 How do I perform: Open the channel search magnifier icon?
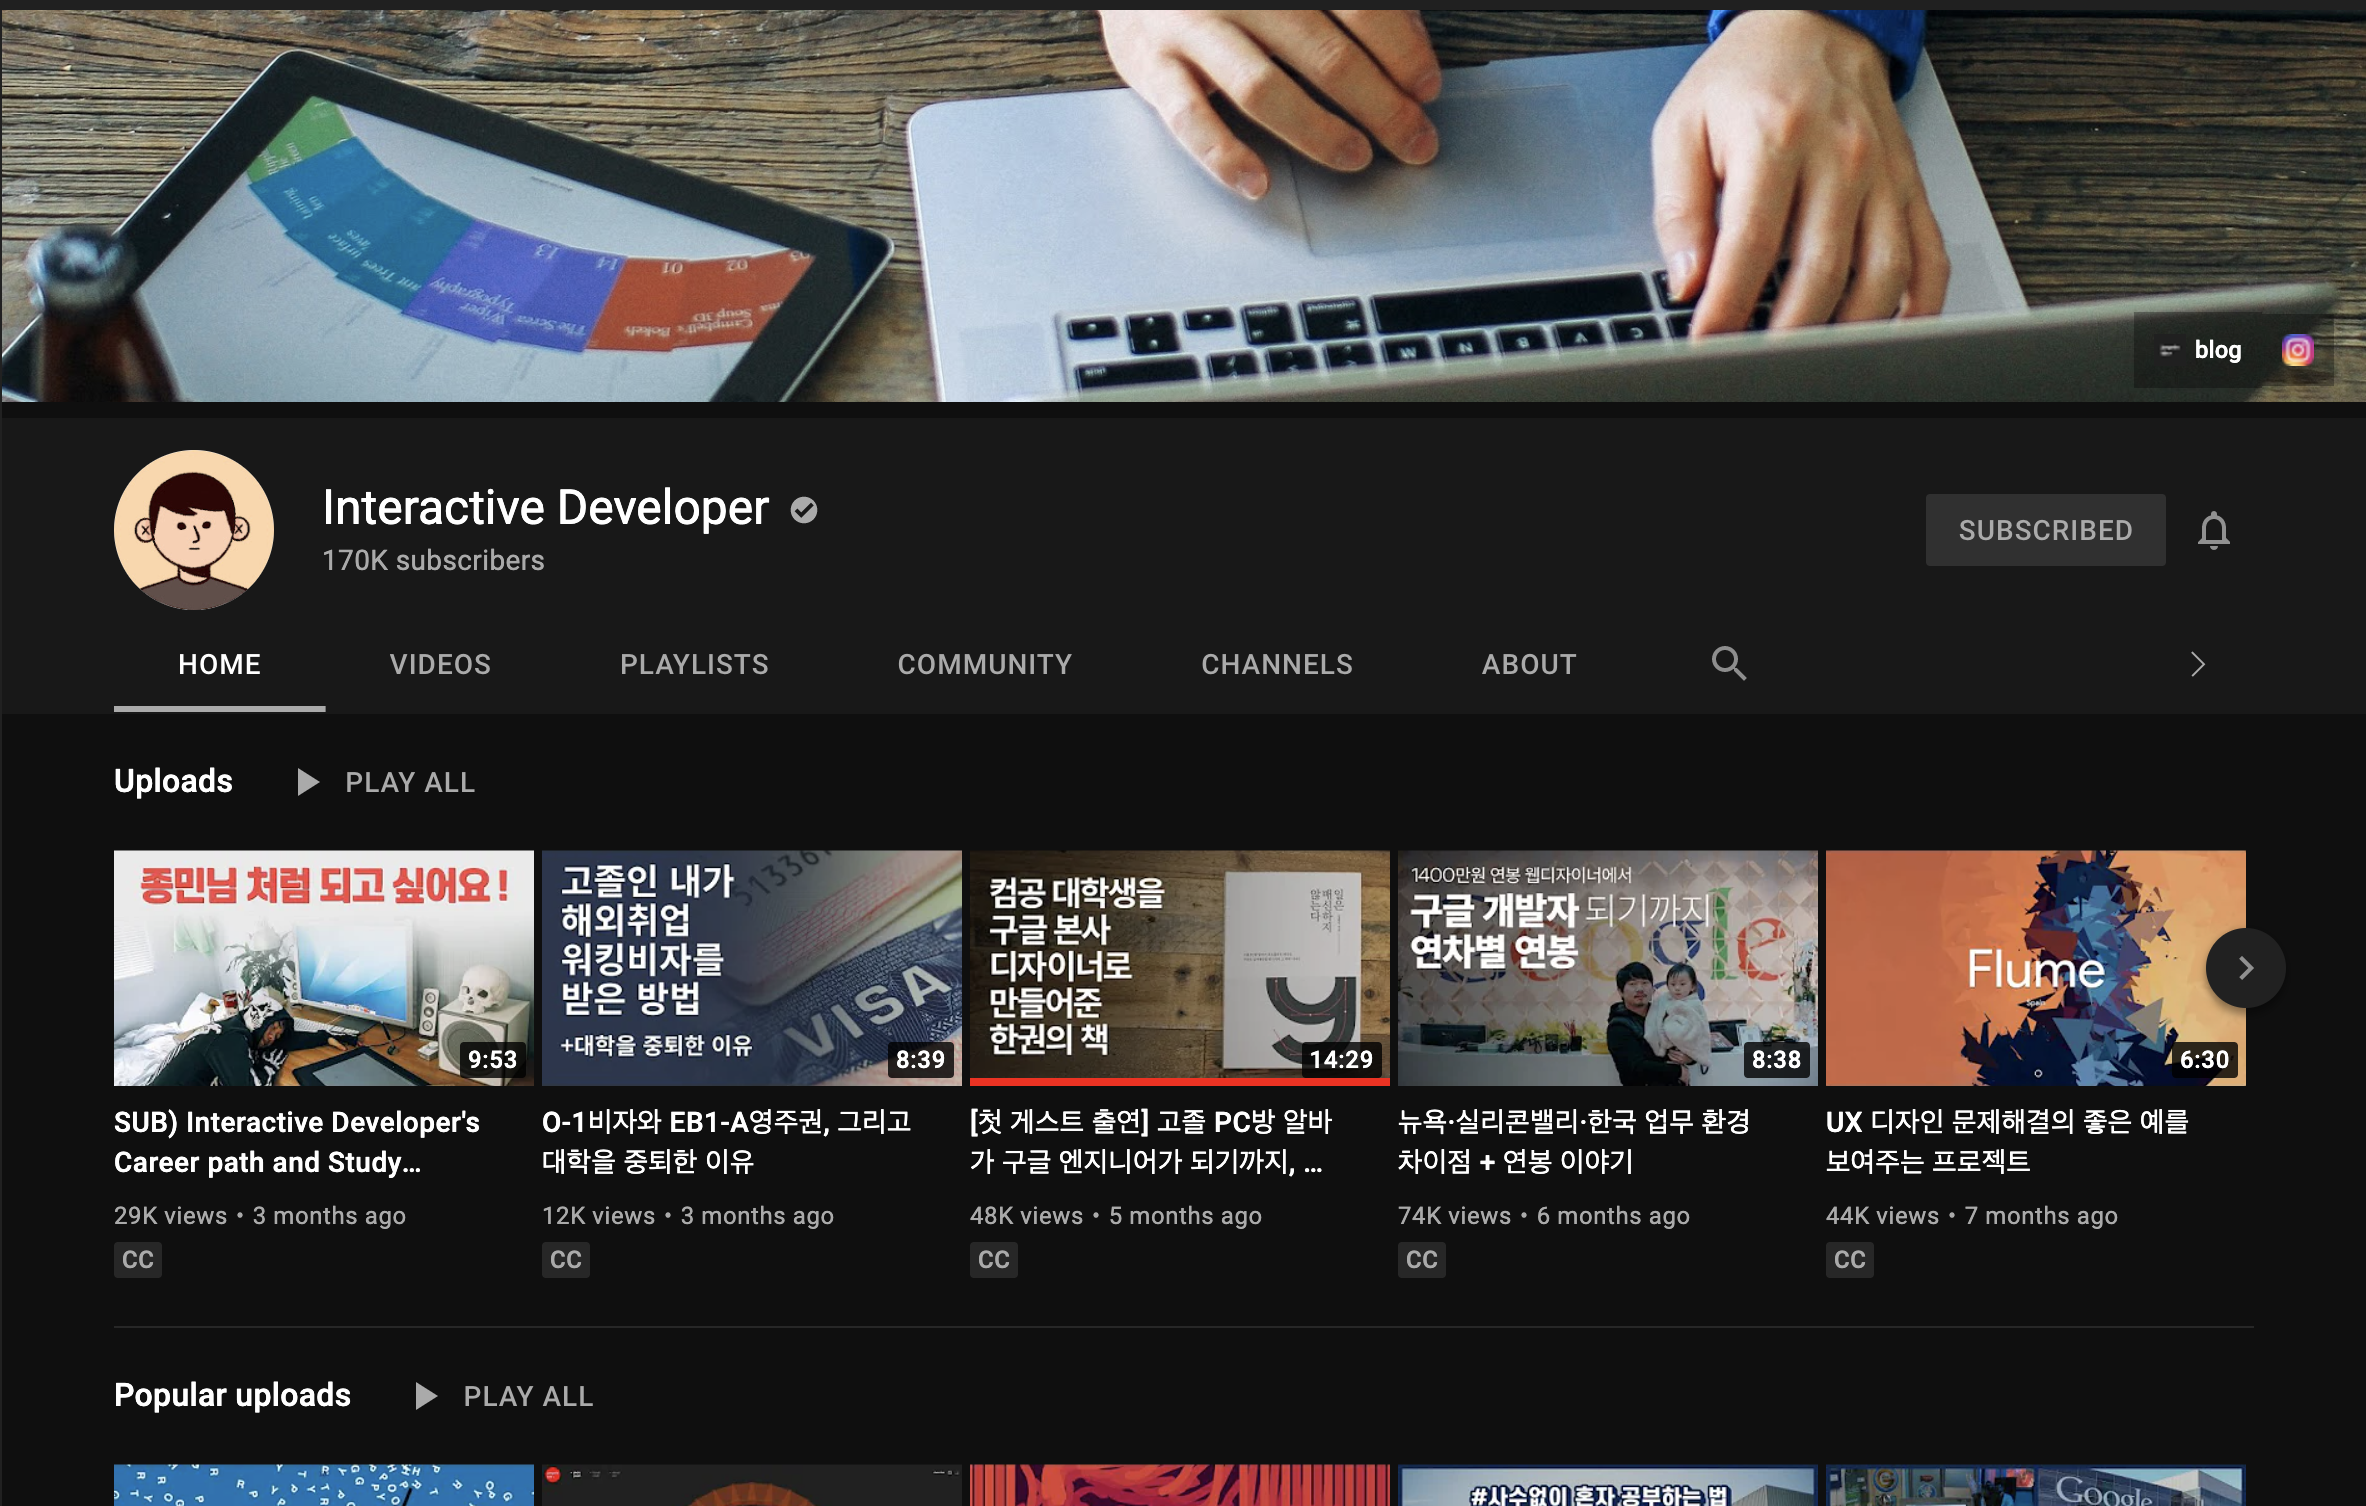(x=1728, y=664)
